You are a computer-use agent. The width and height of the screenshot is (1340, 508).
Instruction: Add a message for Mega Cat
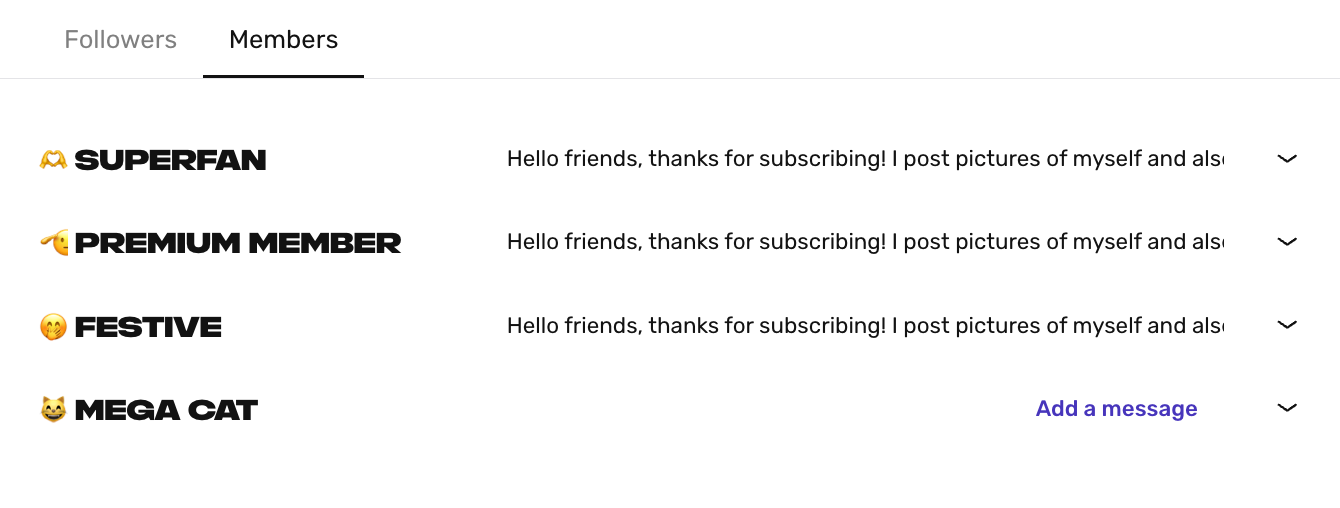(1116, 409)
